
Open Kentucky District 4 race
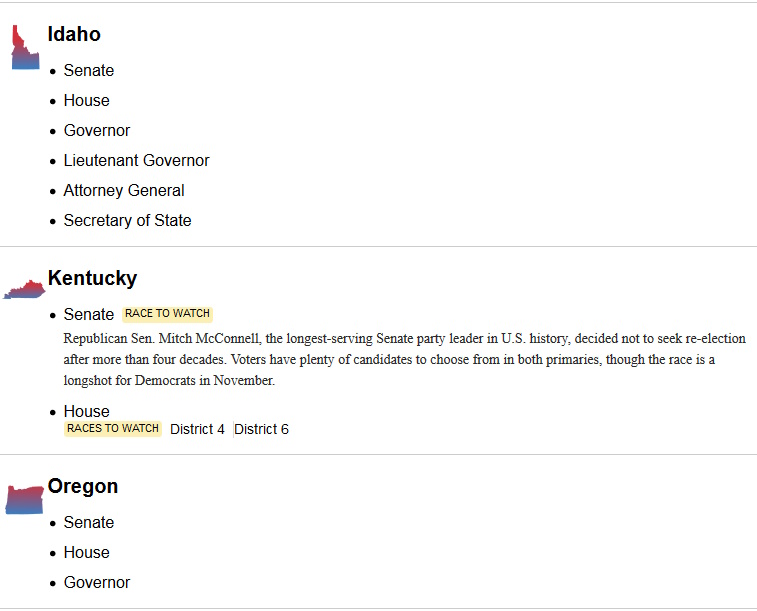(197, 429)
